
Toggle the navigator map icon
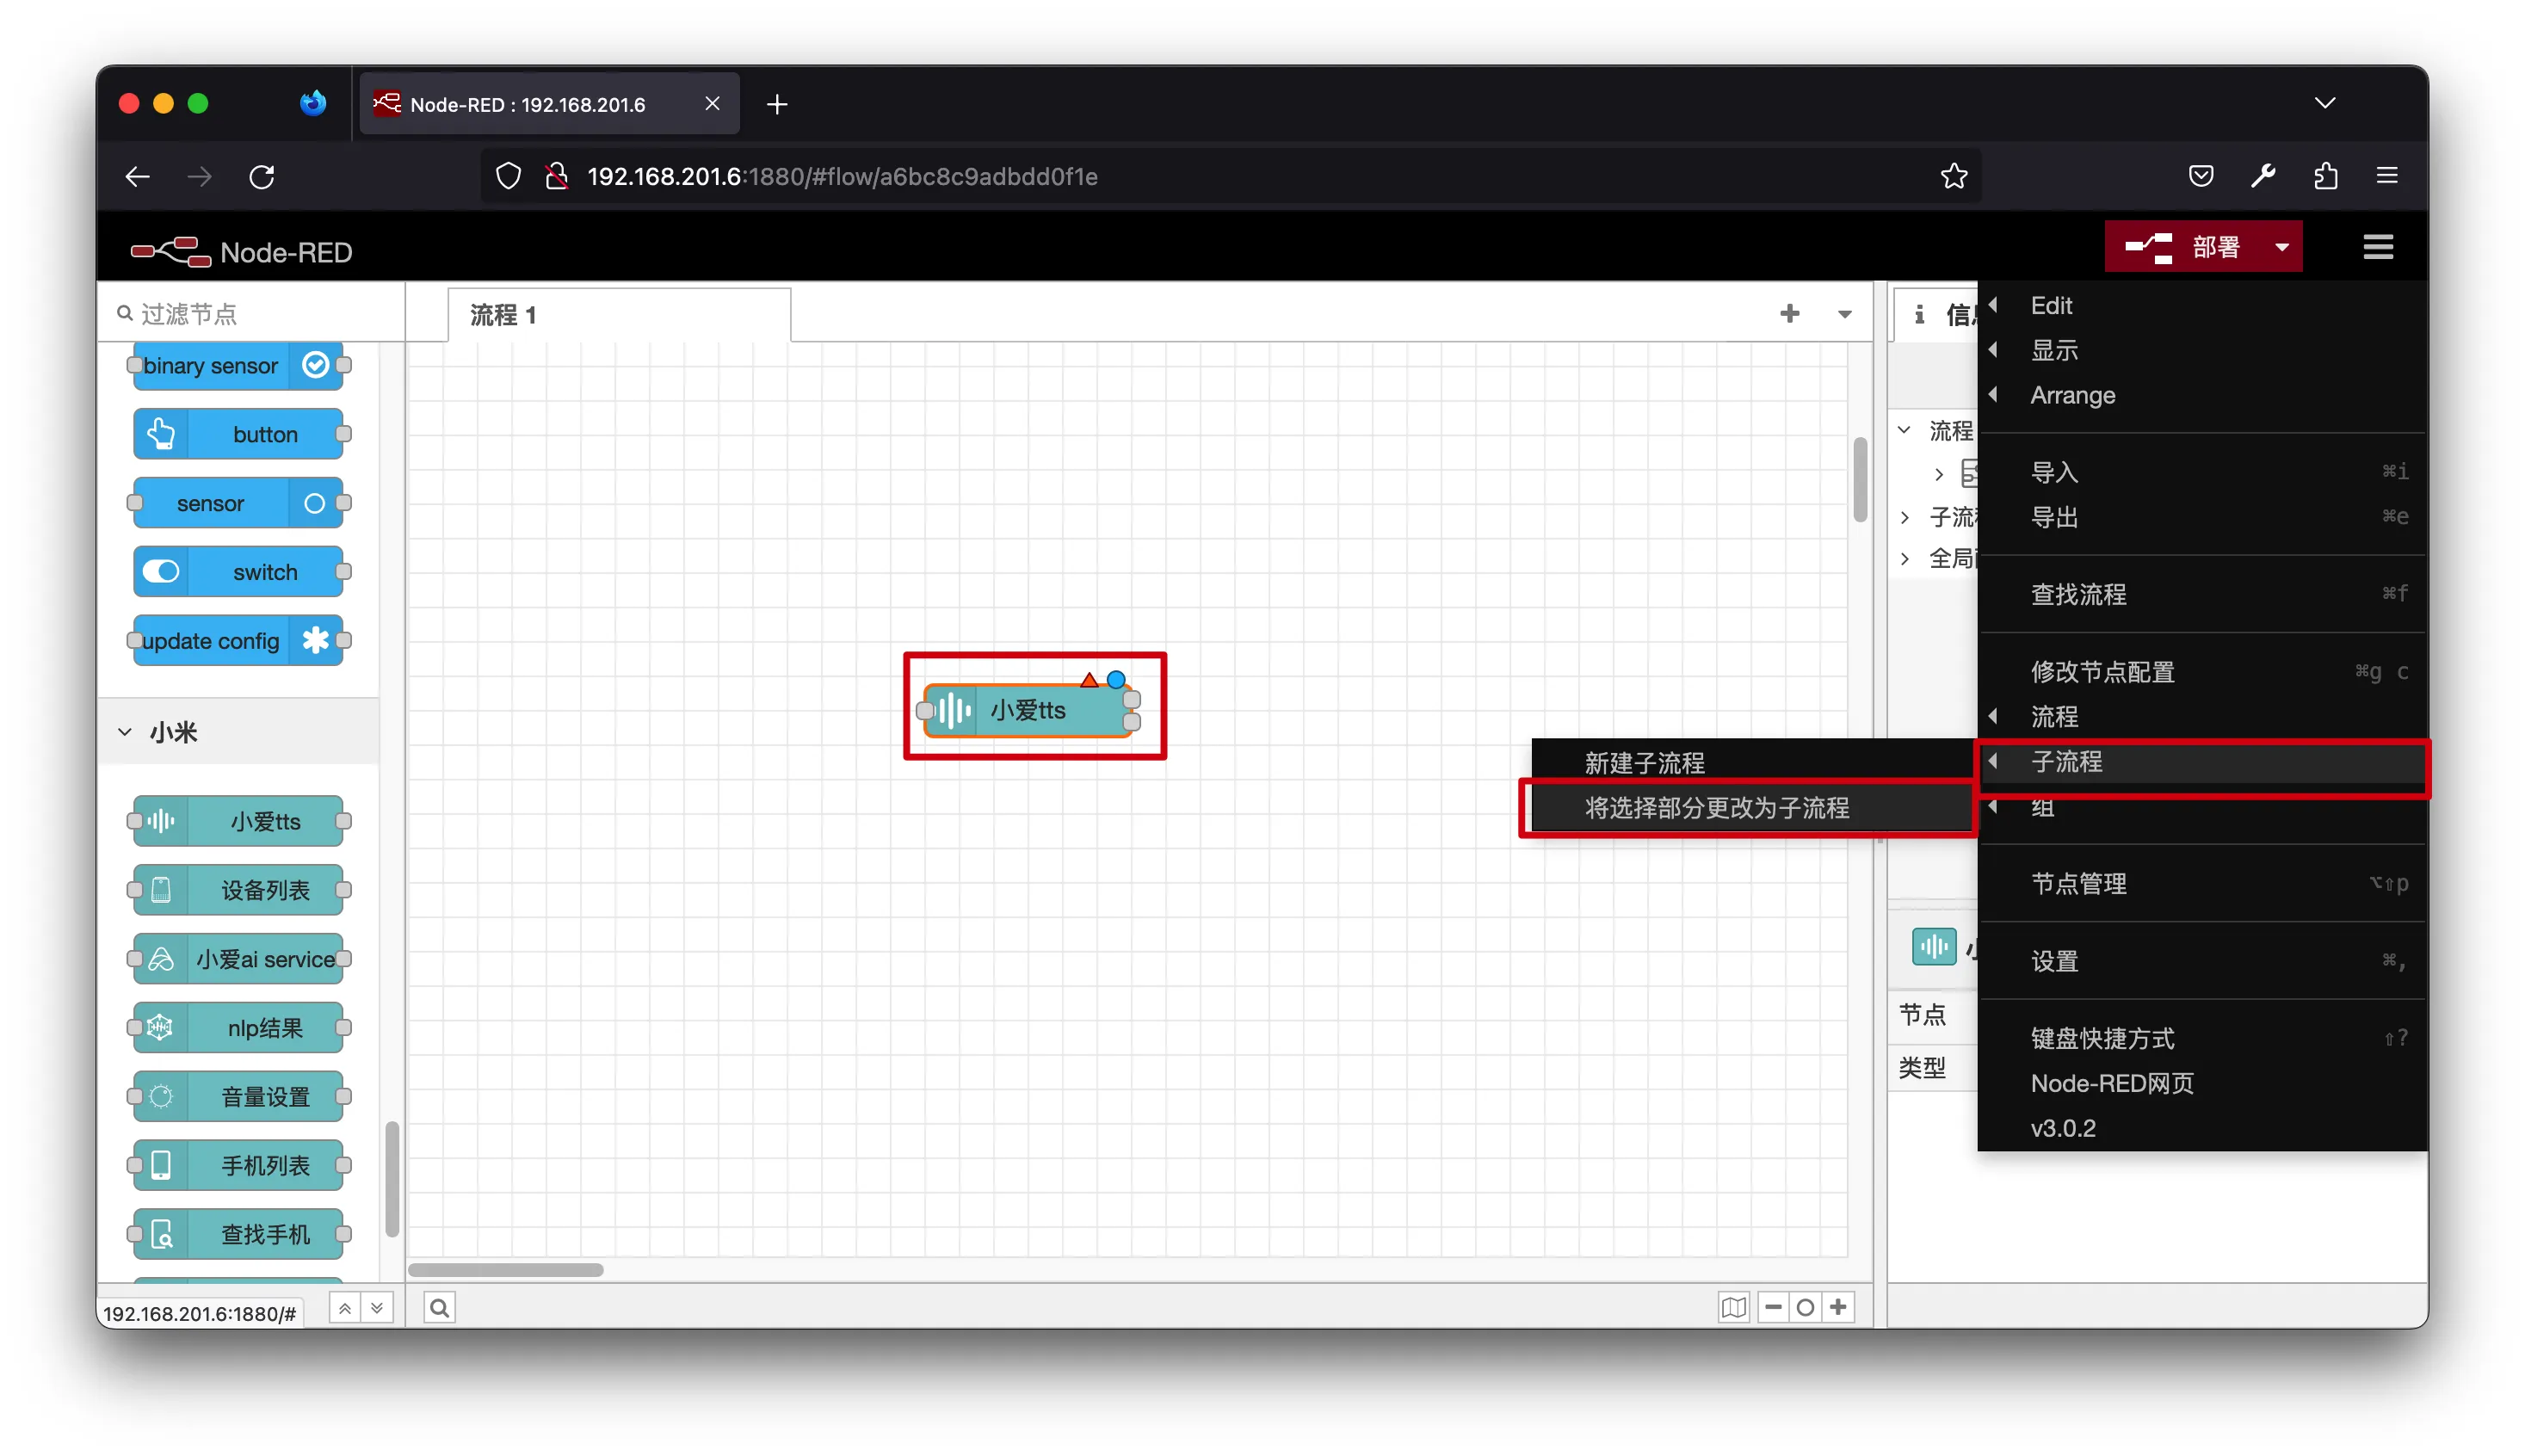pyautogui.click(x=1733, y=1307)
